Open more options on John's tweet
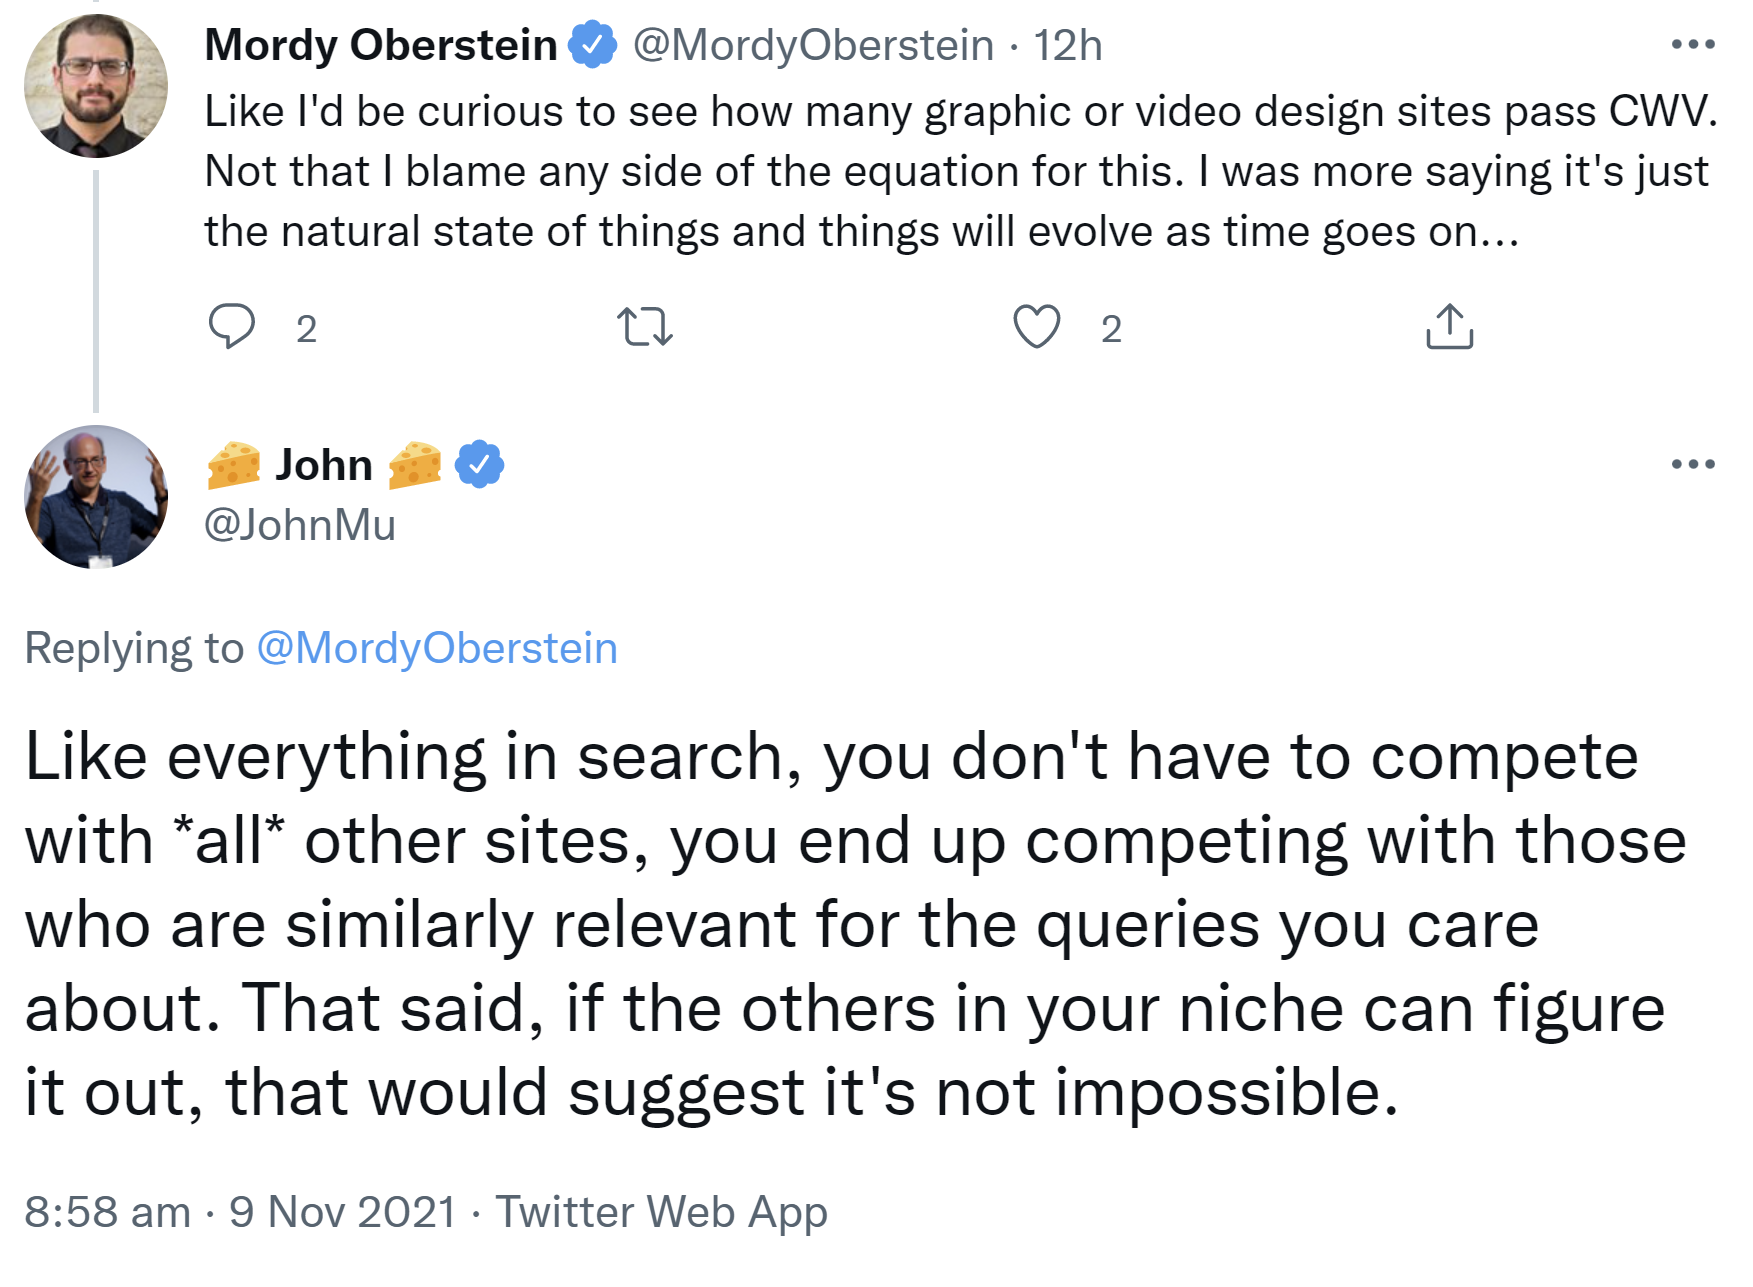1753x1287 pixels. pyautogui.click(x=1692, y=464)
